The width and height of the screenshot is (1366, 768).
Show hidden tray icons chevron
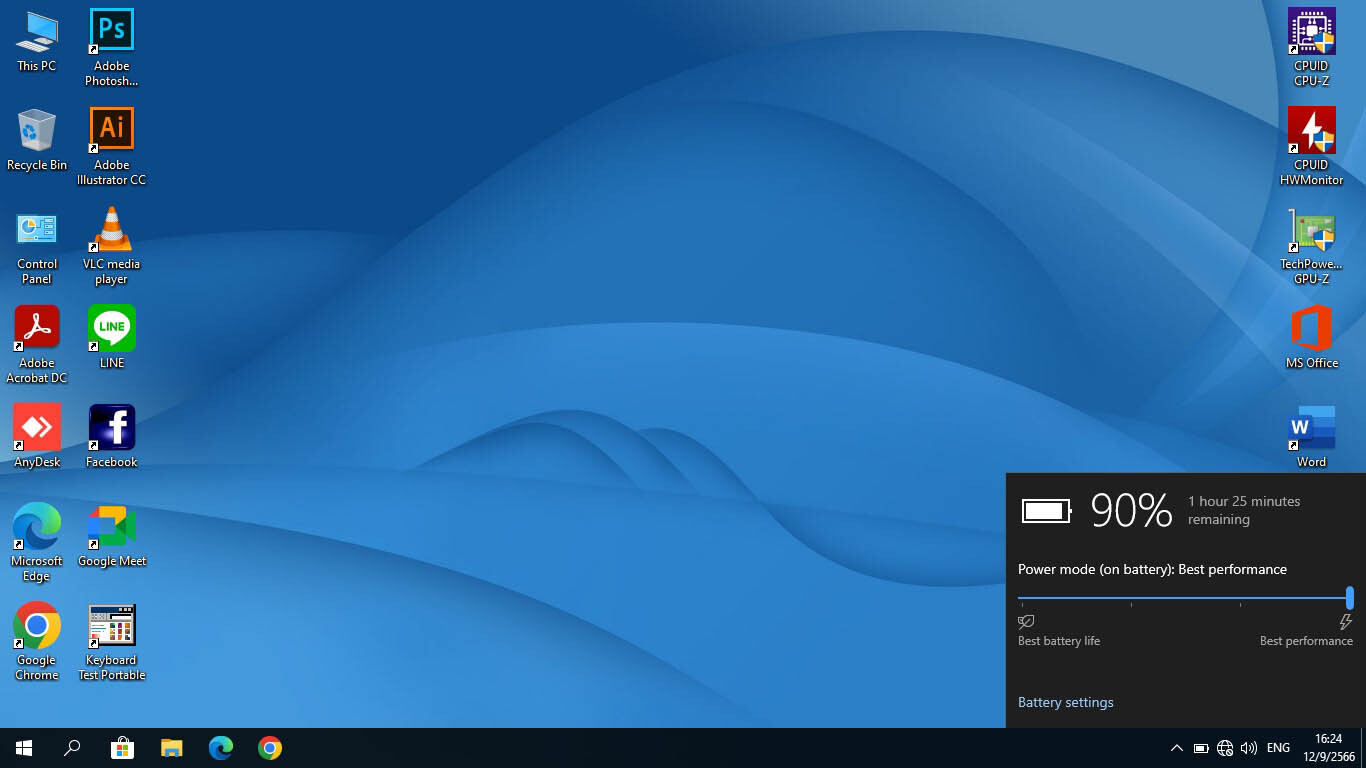coord(1177,748)
